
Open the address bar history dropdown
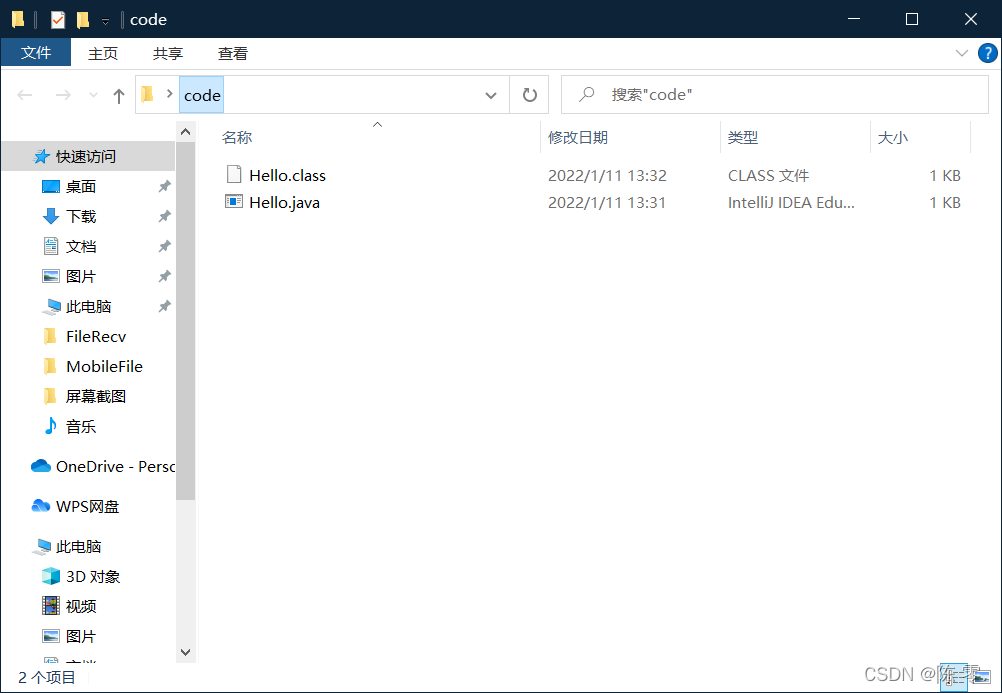click(x=491, y=95)
